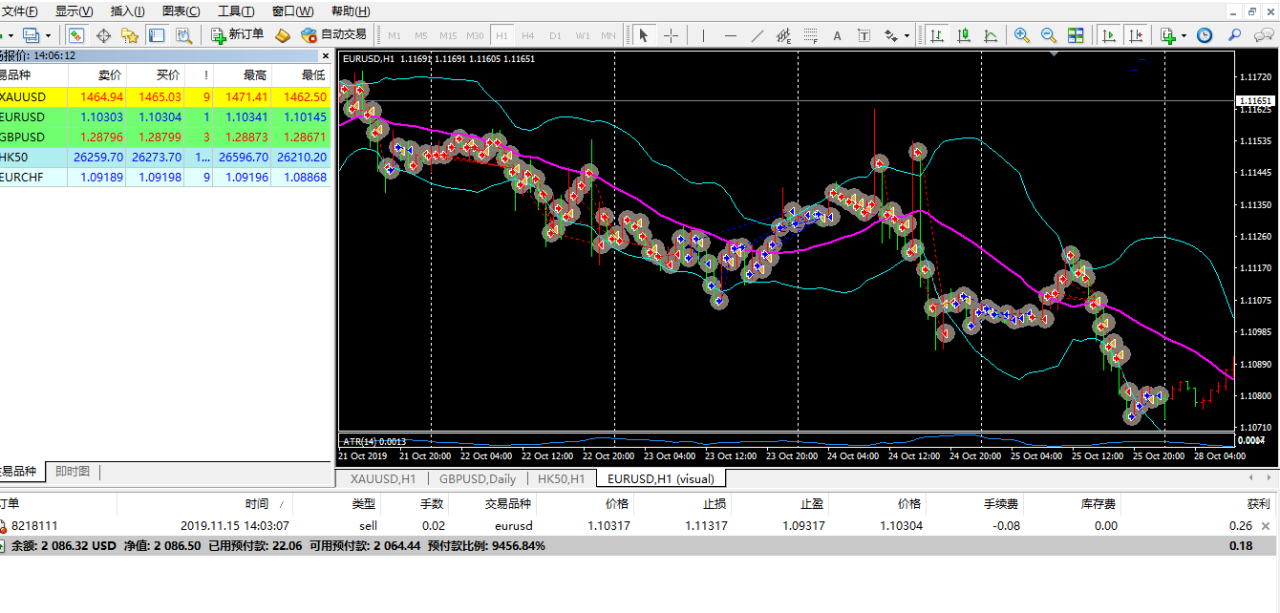Open the profiles dropdown arrow

48,35
